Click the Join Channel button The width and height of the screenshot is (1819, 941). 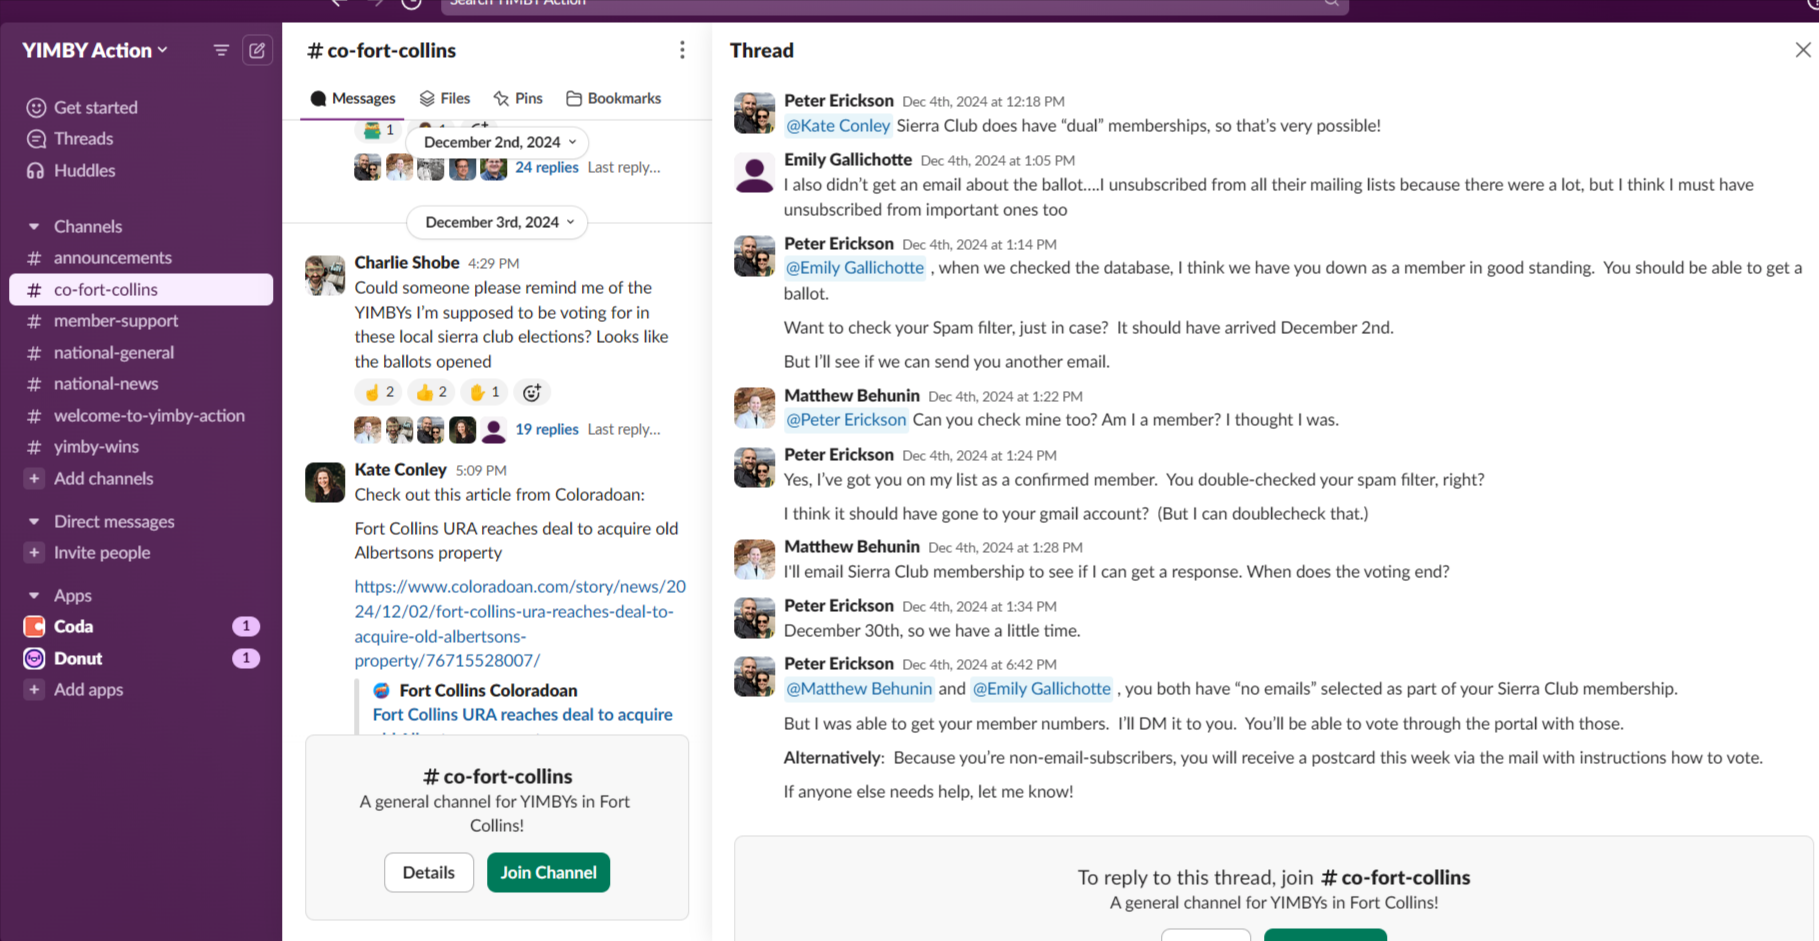tap(548, 873)
